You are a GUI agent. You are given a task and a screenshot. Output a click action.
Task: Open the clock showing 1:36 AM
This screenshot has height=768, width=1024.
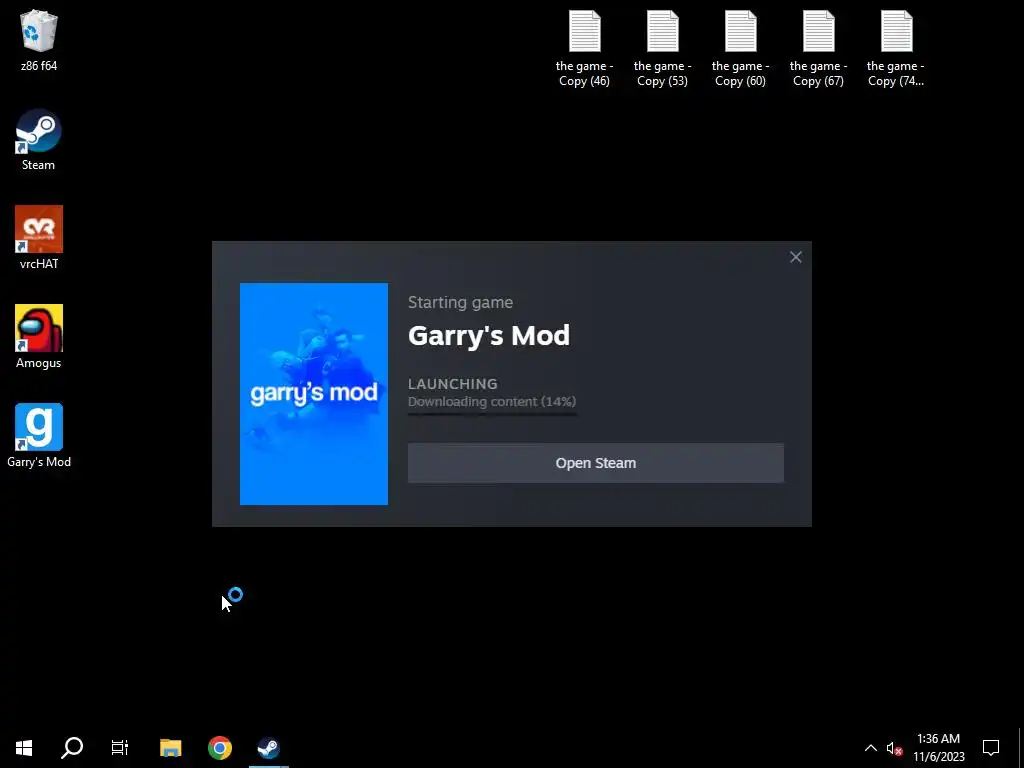point(938,748)
